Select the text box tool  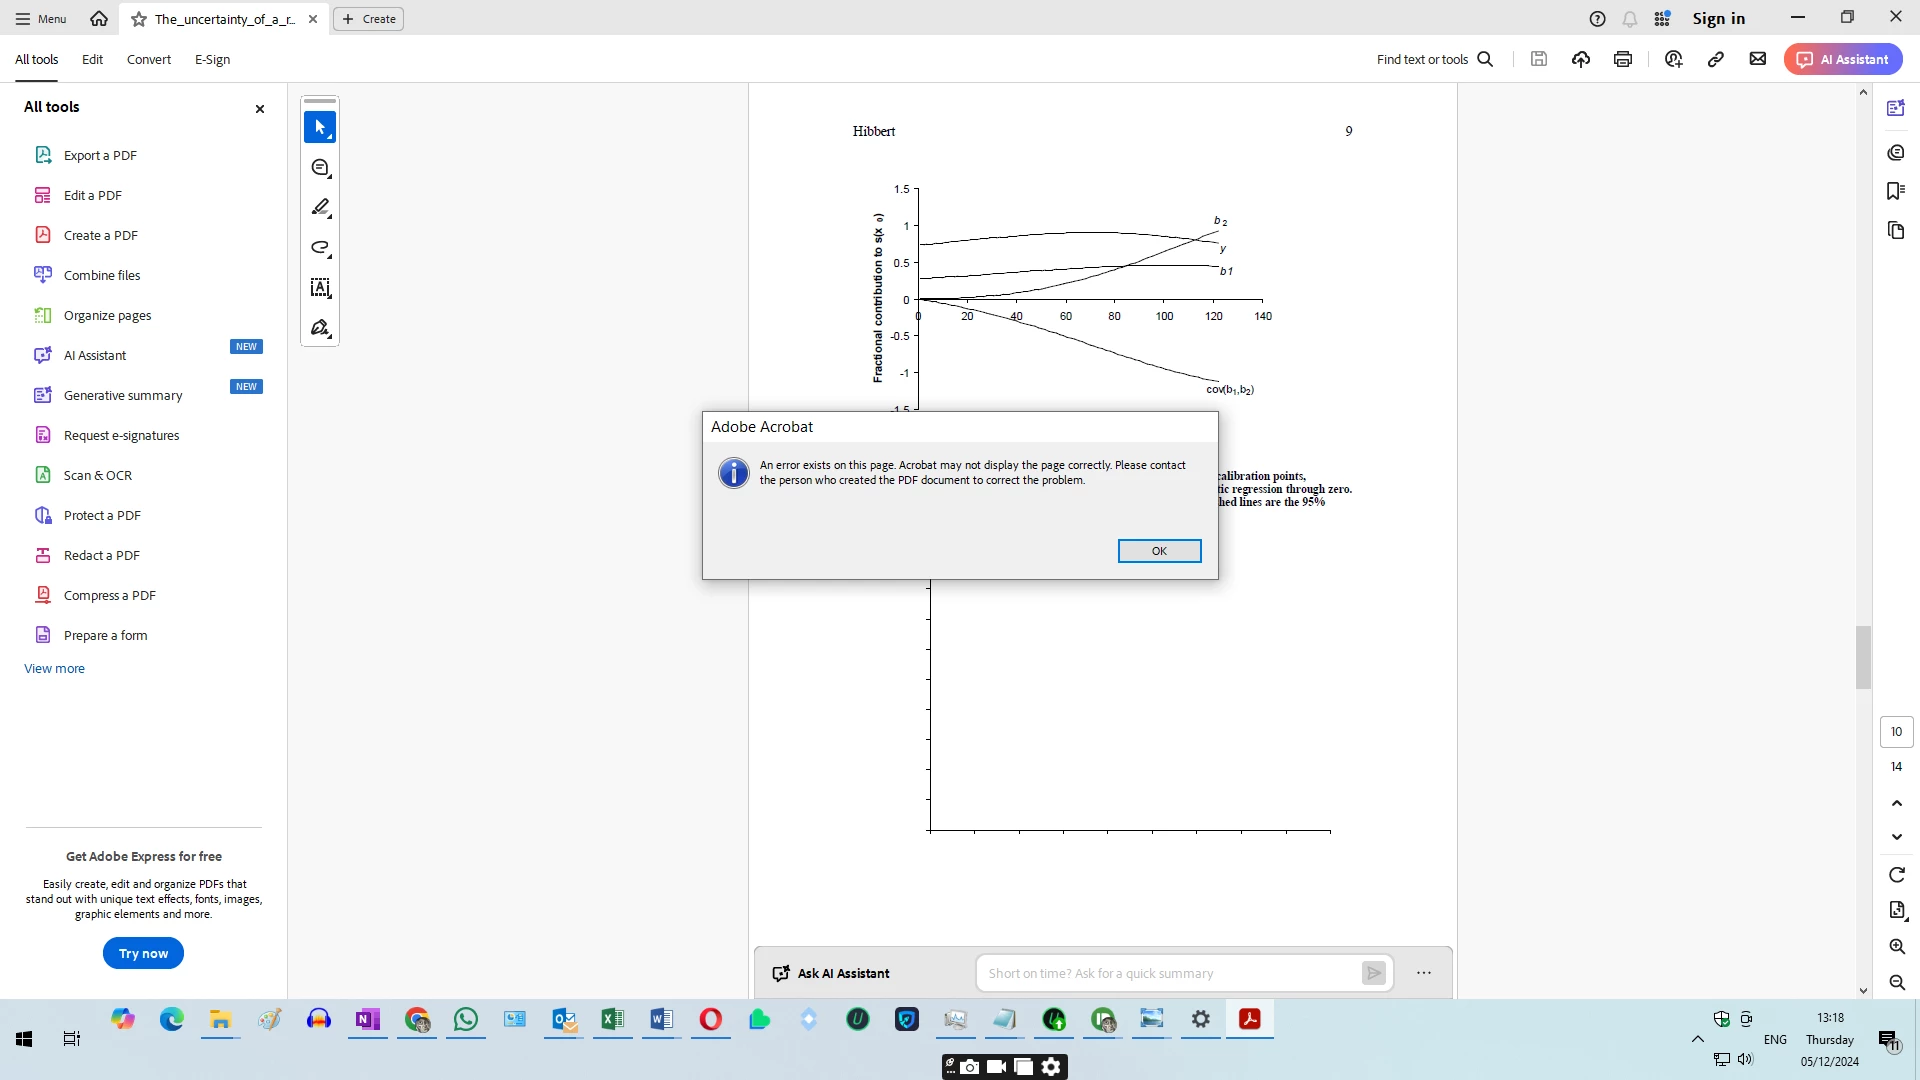click(x=320, y=288)
